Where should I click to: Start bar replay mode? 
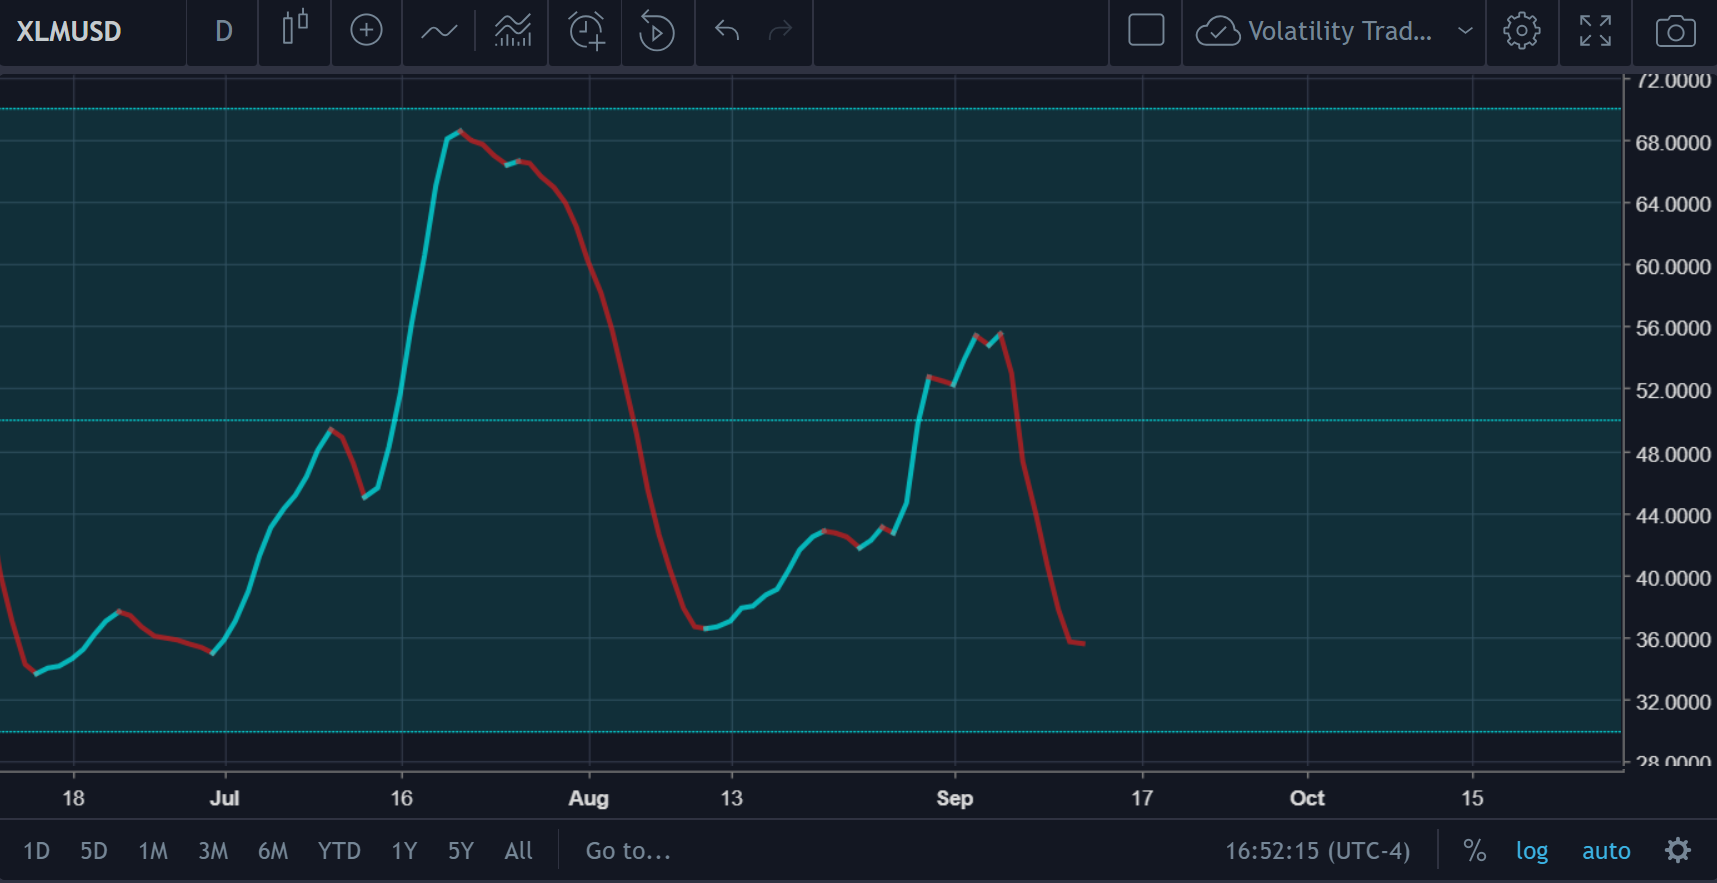coord(657,31)
